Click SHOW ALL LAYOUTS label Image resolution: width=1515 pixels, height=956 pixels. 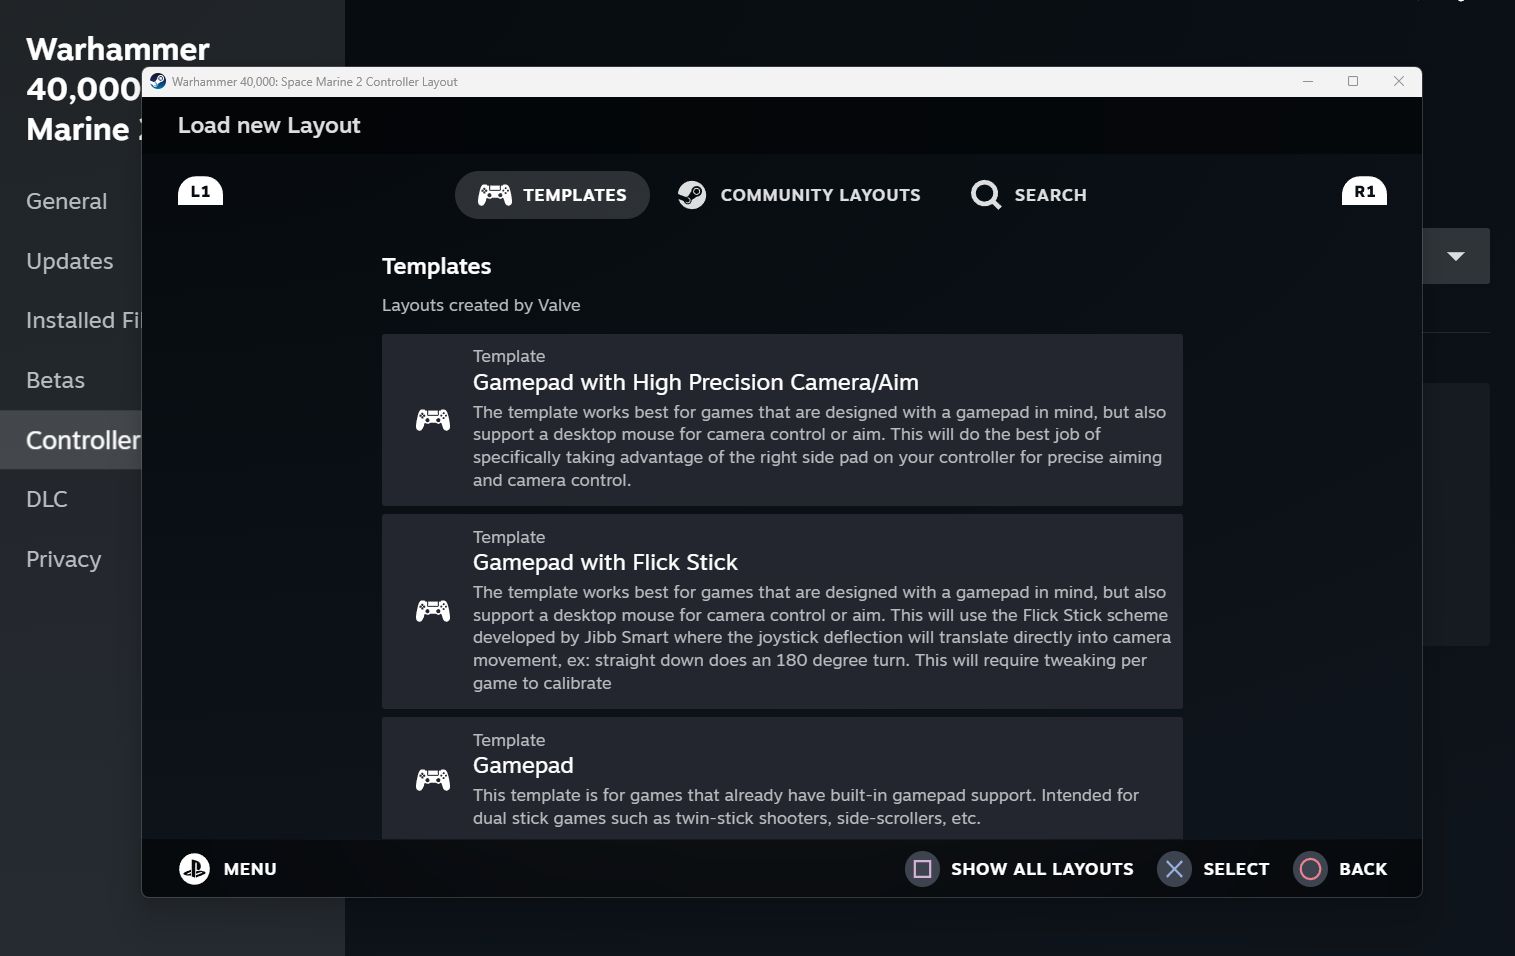1042,869
